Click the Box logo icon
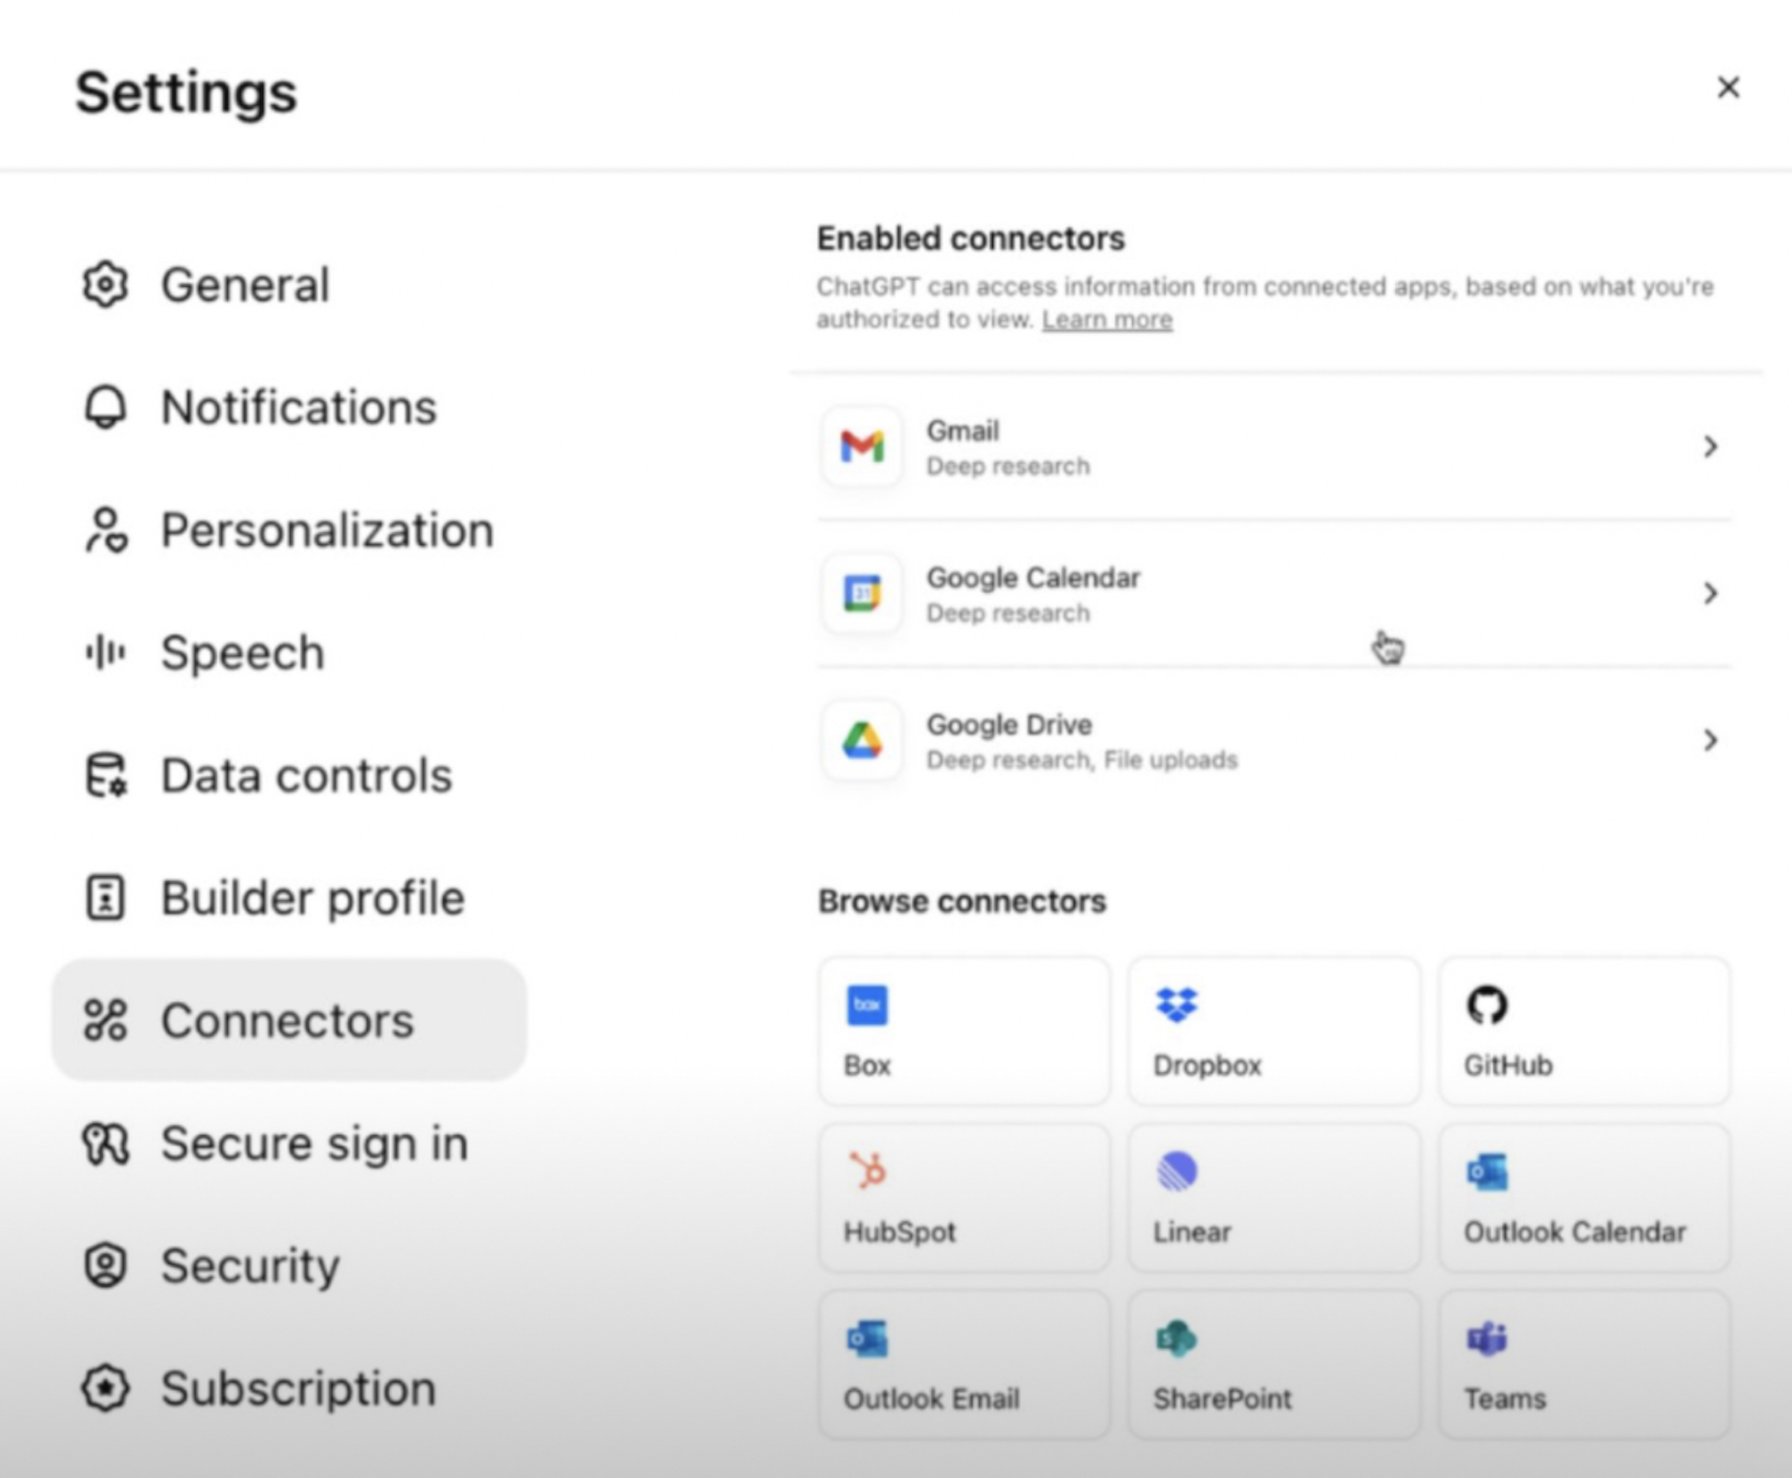 867,1005
